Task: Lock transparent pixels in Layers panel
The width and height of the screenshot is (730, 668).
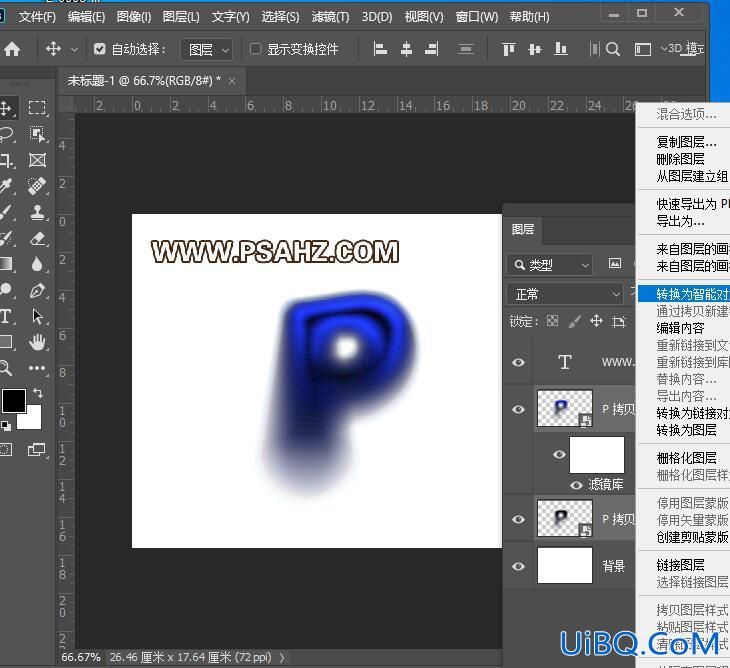Action: pos(553,321)
